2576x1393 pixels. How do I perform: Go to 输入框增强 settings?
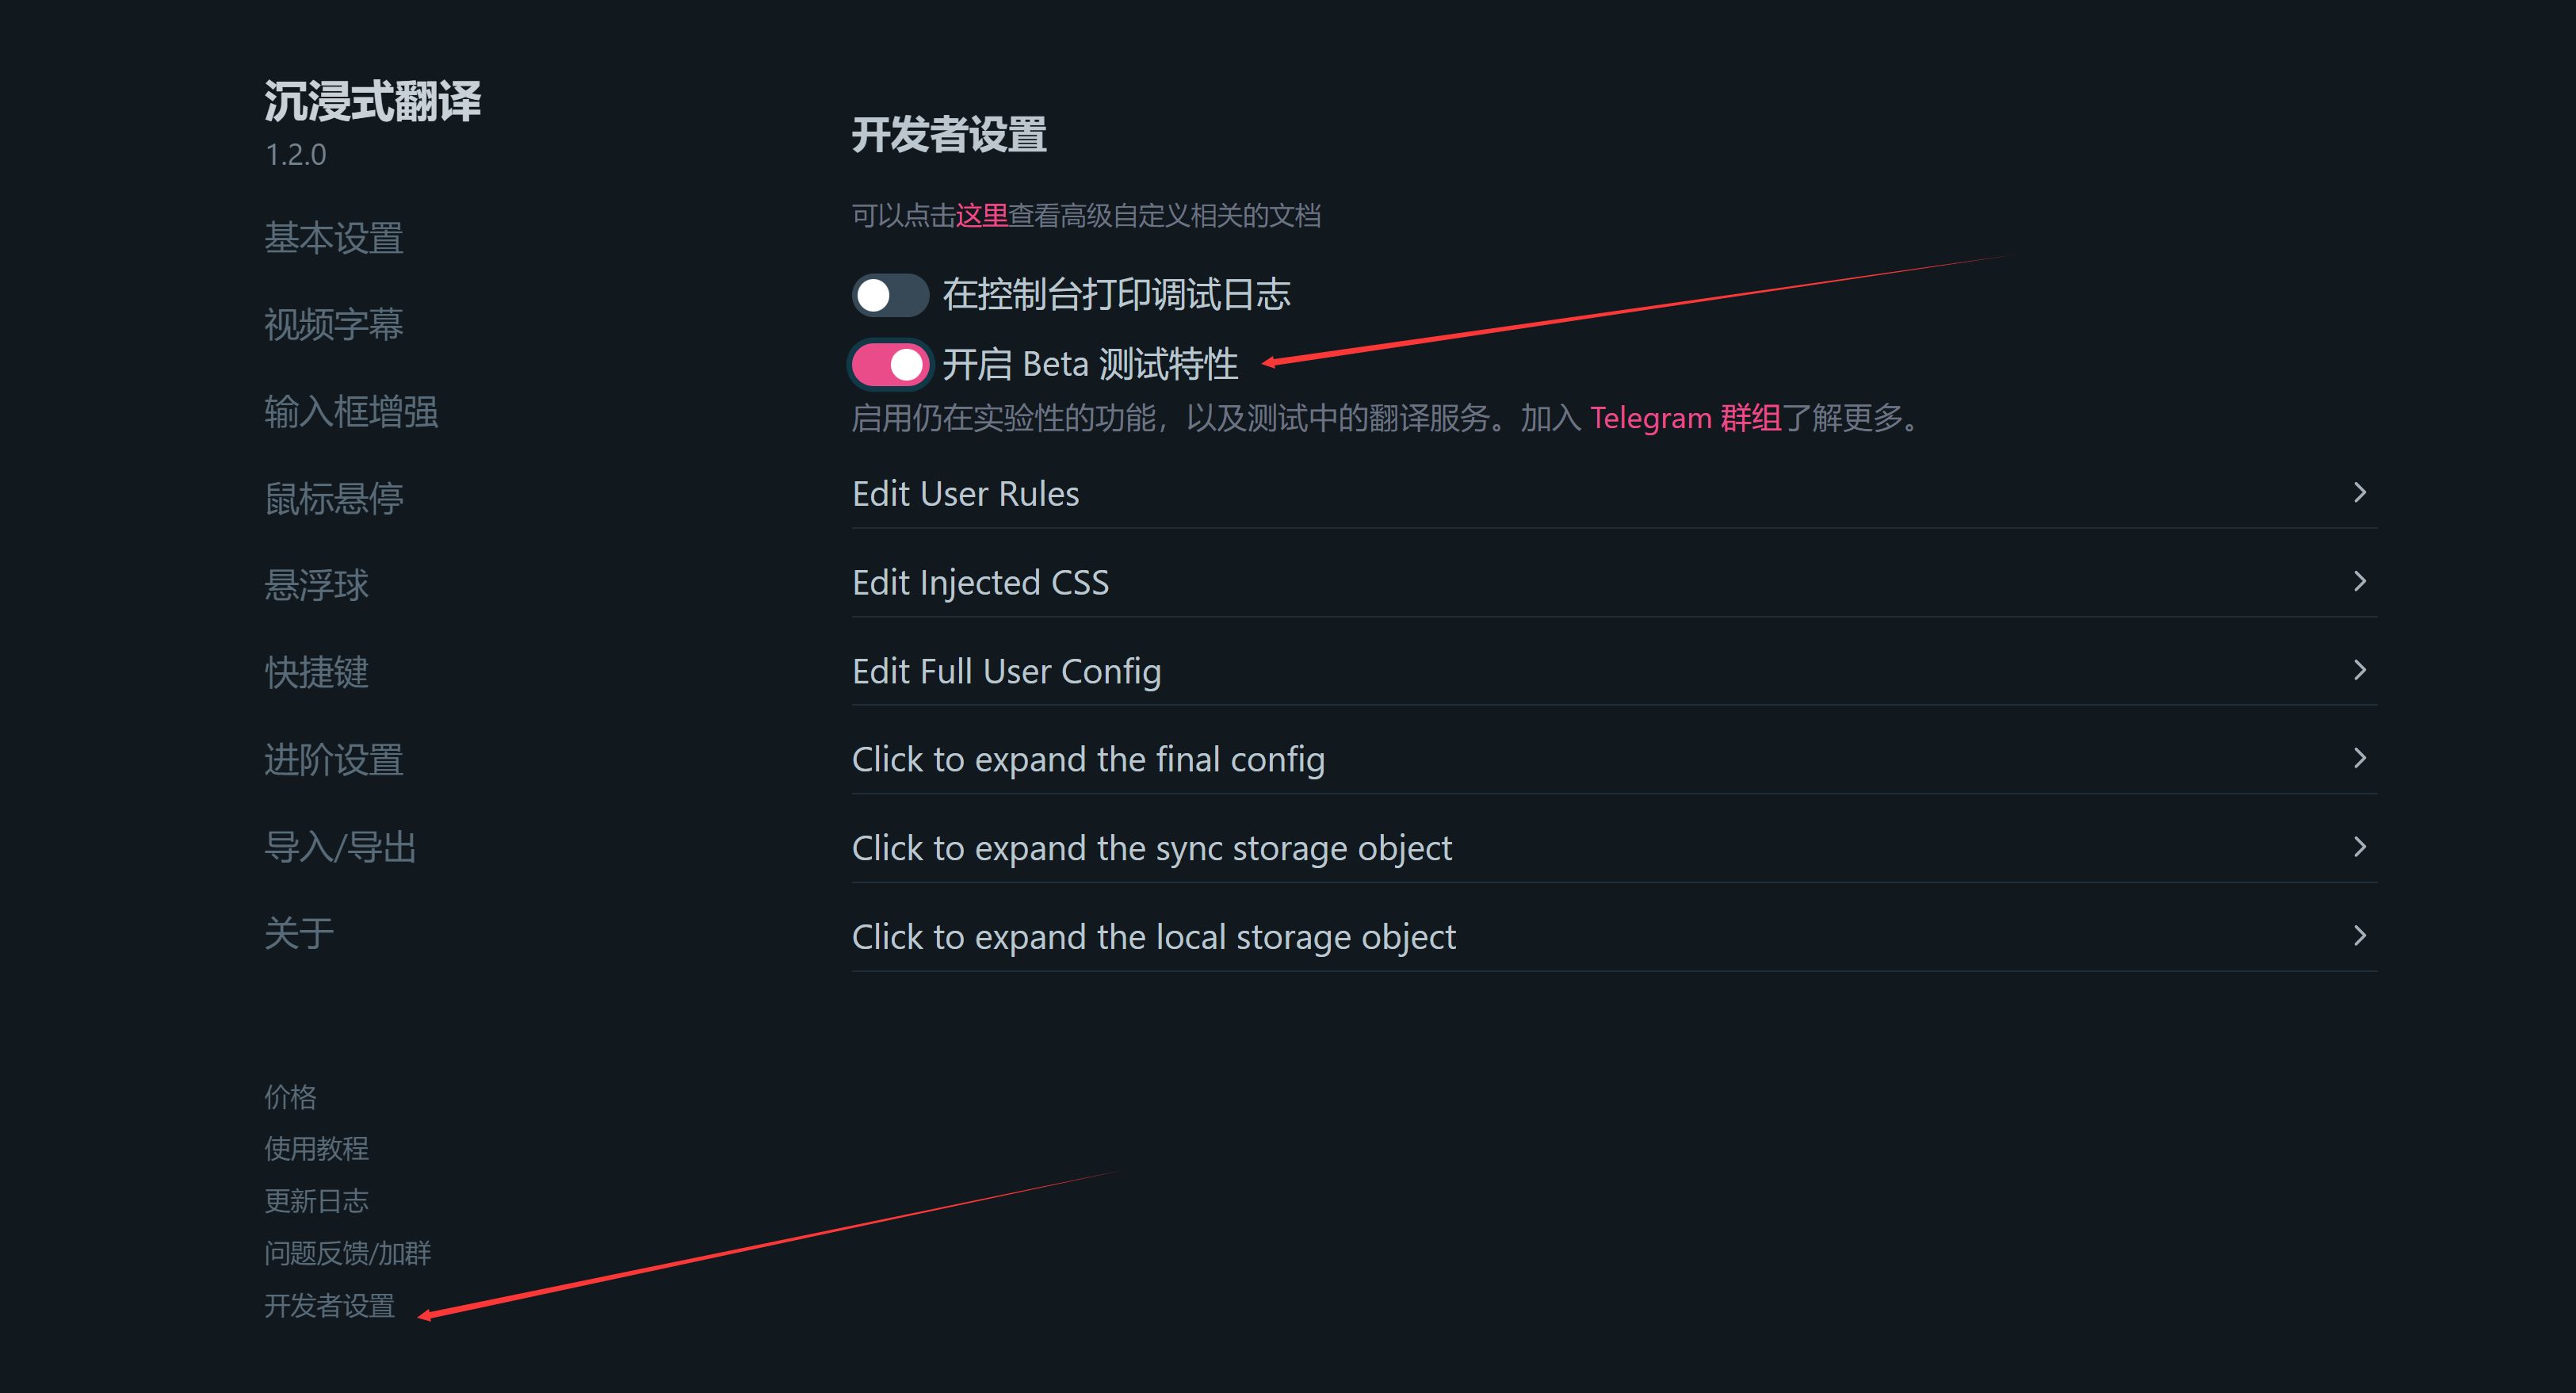[351, 411]
